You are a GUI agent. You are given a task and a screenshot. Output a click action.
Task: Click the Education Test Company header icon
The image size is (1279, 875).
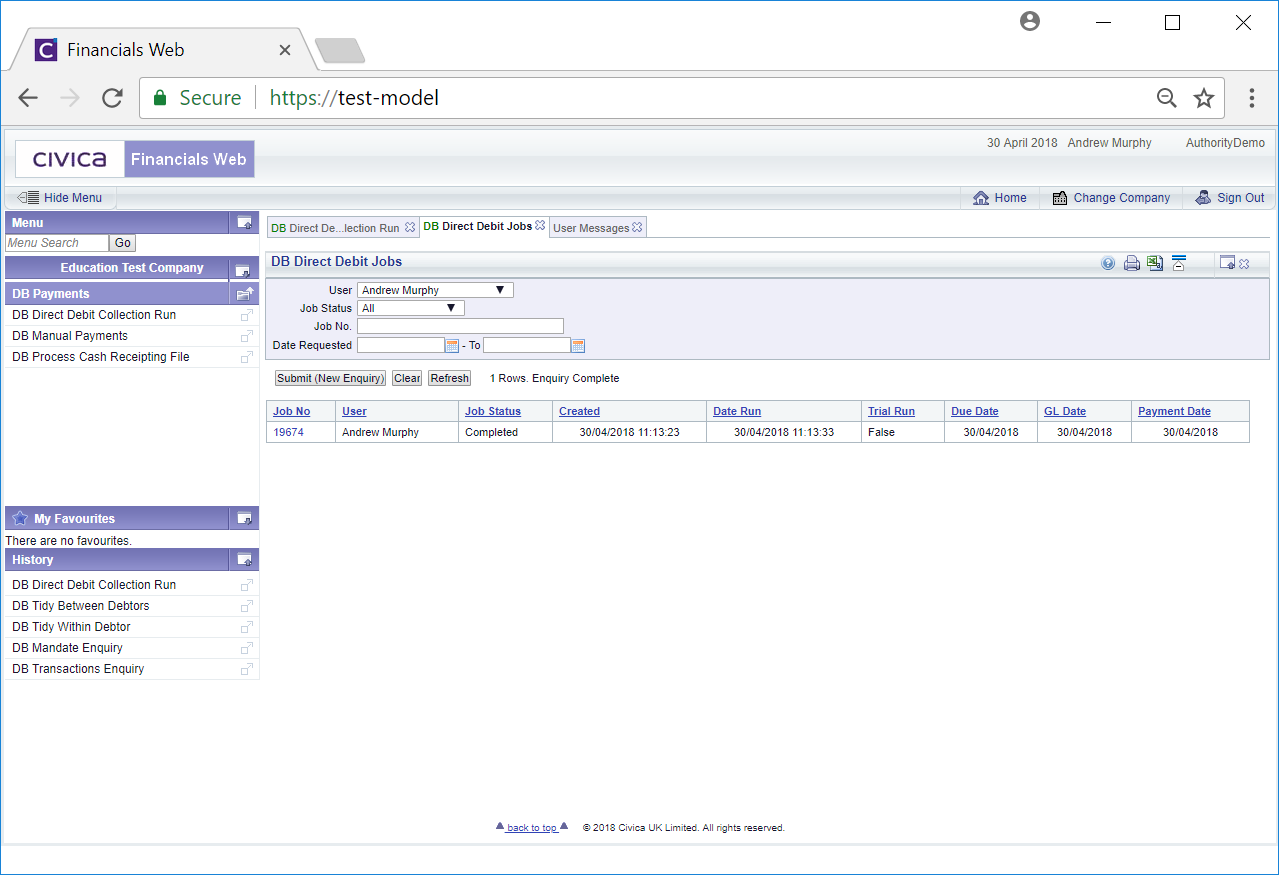click(242, 269)
